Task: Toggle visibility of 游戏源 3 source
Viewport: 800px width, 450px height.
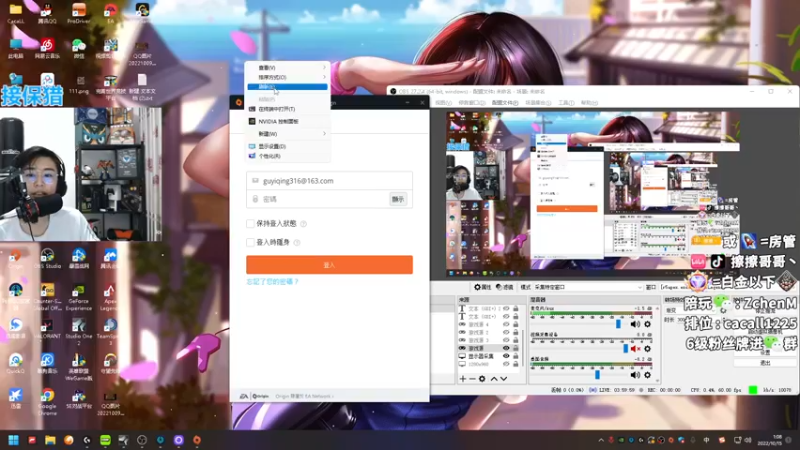Action: pyautogui.click(x=506, y=340)
